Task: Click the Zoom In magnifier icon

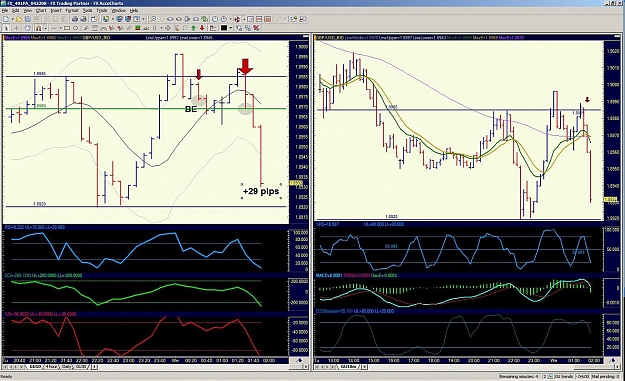Action: coord(153,19)
